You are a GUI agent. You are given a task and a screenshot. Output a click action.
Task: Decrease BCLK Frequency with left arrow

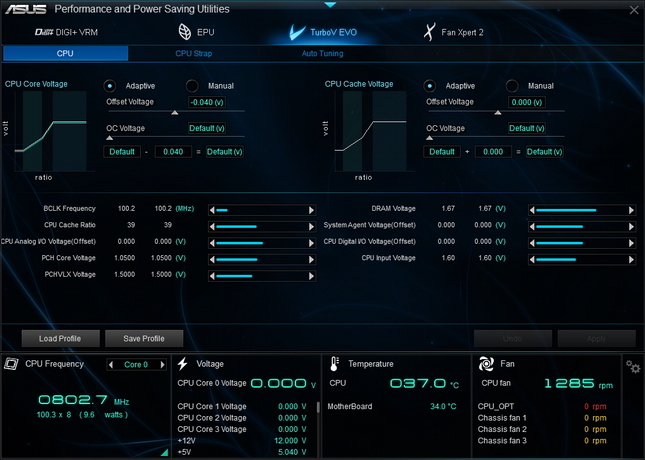coord(212,210)
